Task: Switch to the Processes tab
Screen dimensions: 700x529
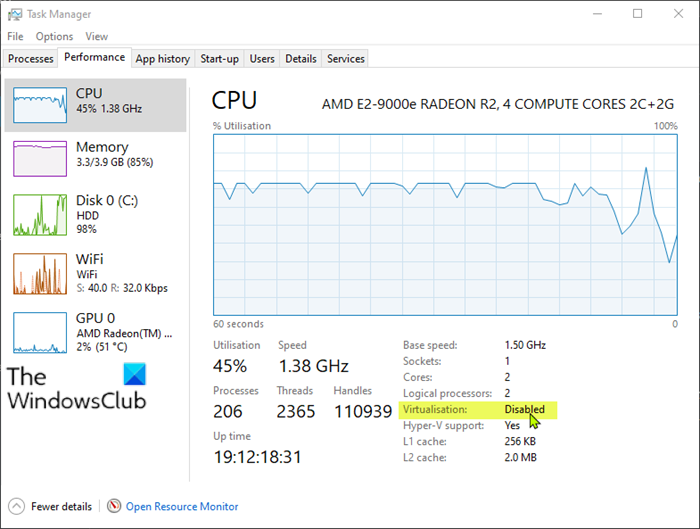Action: pyautogui.click(x=31, y=59)
